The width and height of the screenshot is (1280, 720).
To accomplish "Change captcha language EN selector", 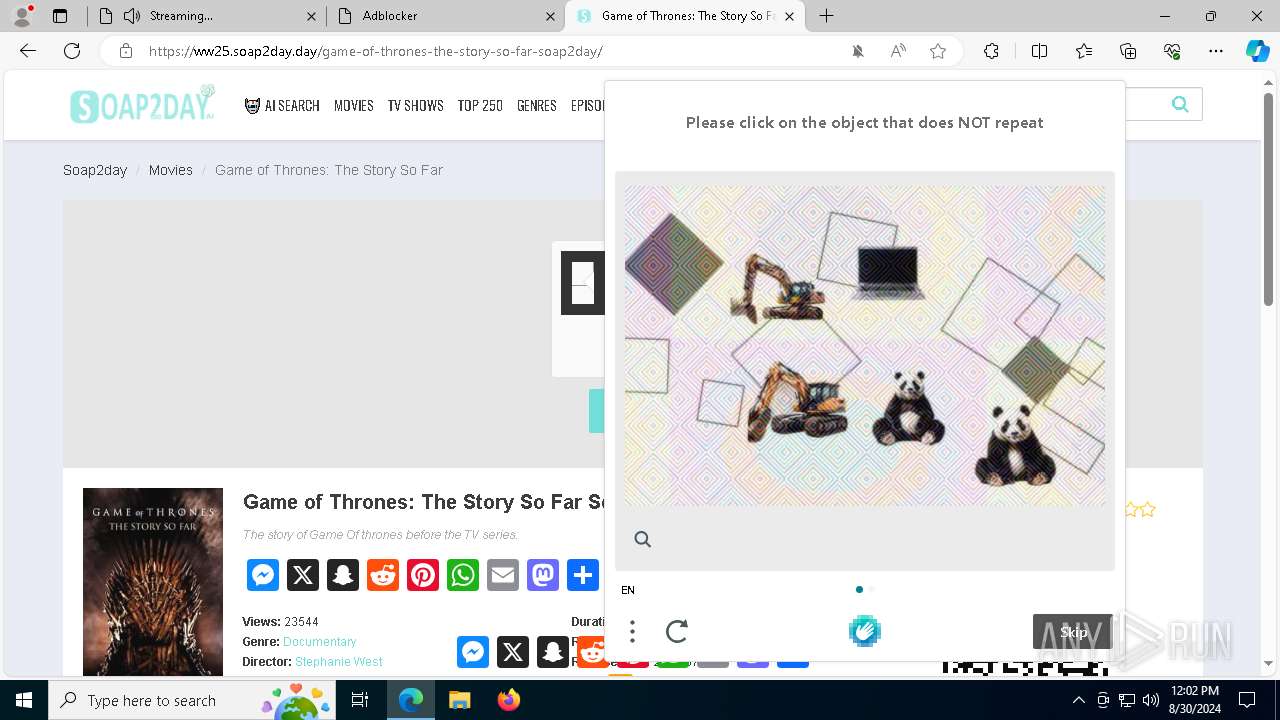I will point(628,590).
